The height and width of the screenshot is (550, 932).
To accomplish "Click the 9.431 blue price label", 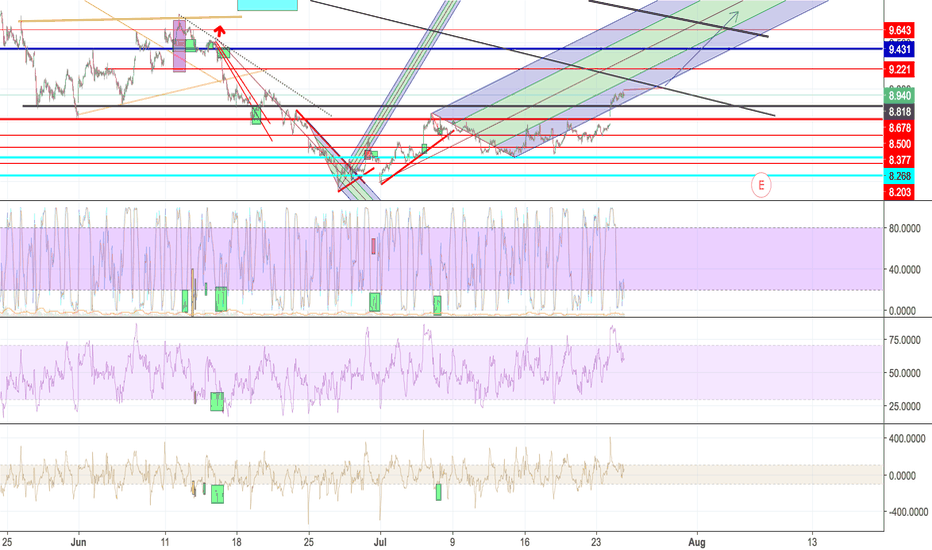I will 899,49.
